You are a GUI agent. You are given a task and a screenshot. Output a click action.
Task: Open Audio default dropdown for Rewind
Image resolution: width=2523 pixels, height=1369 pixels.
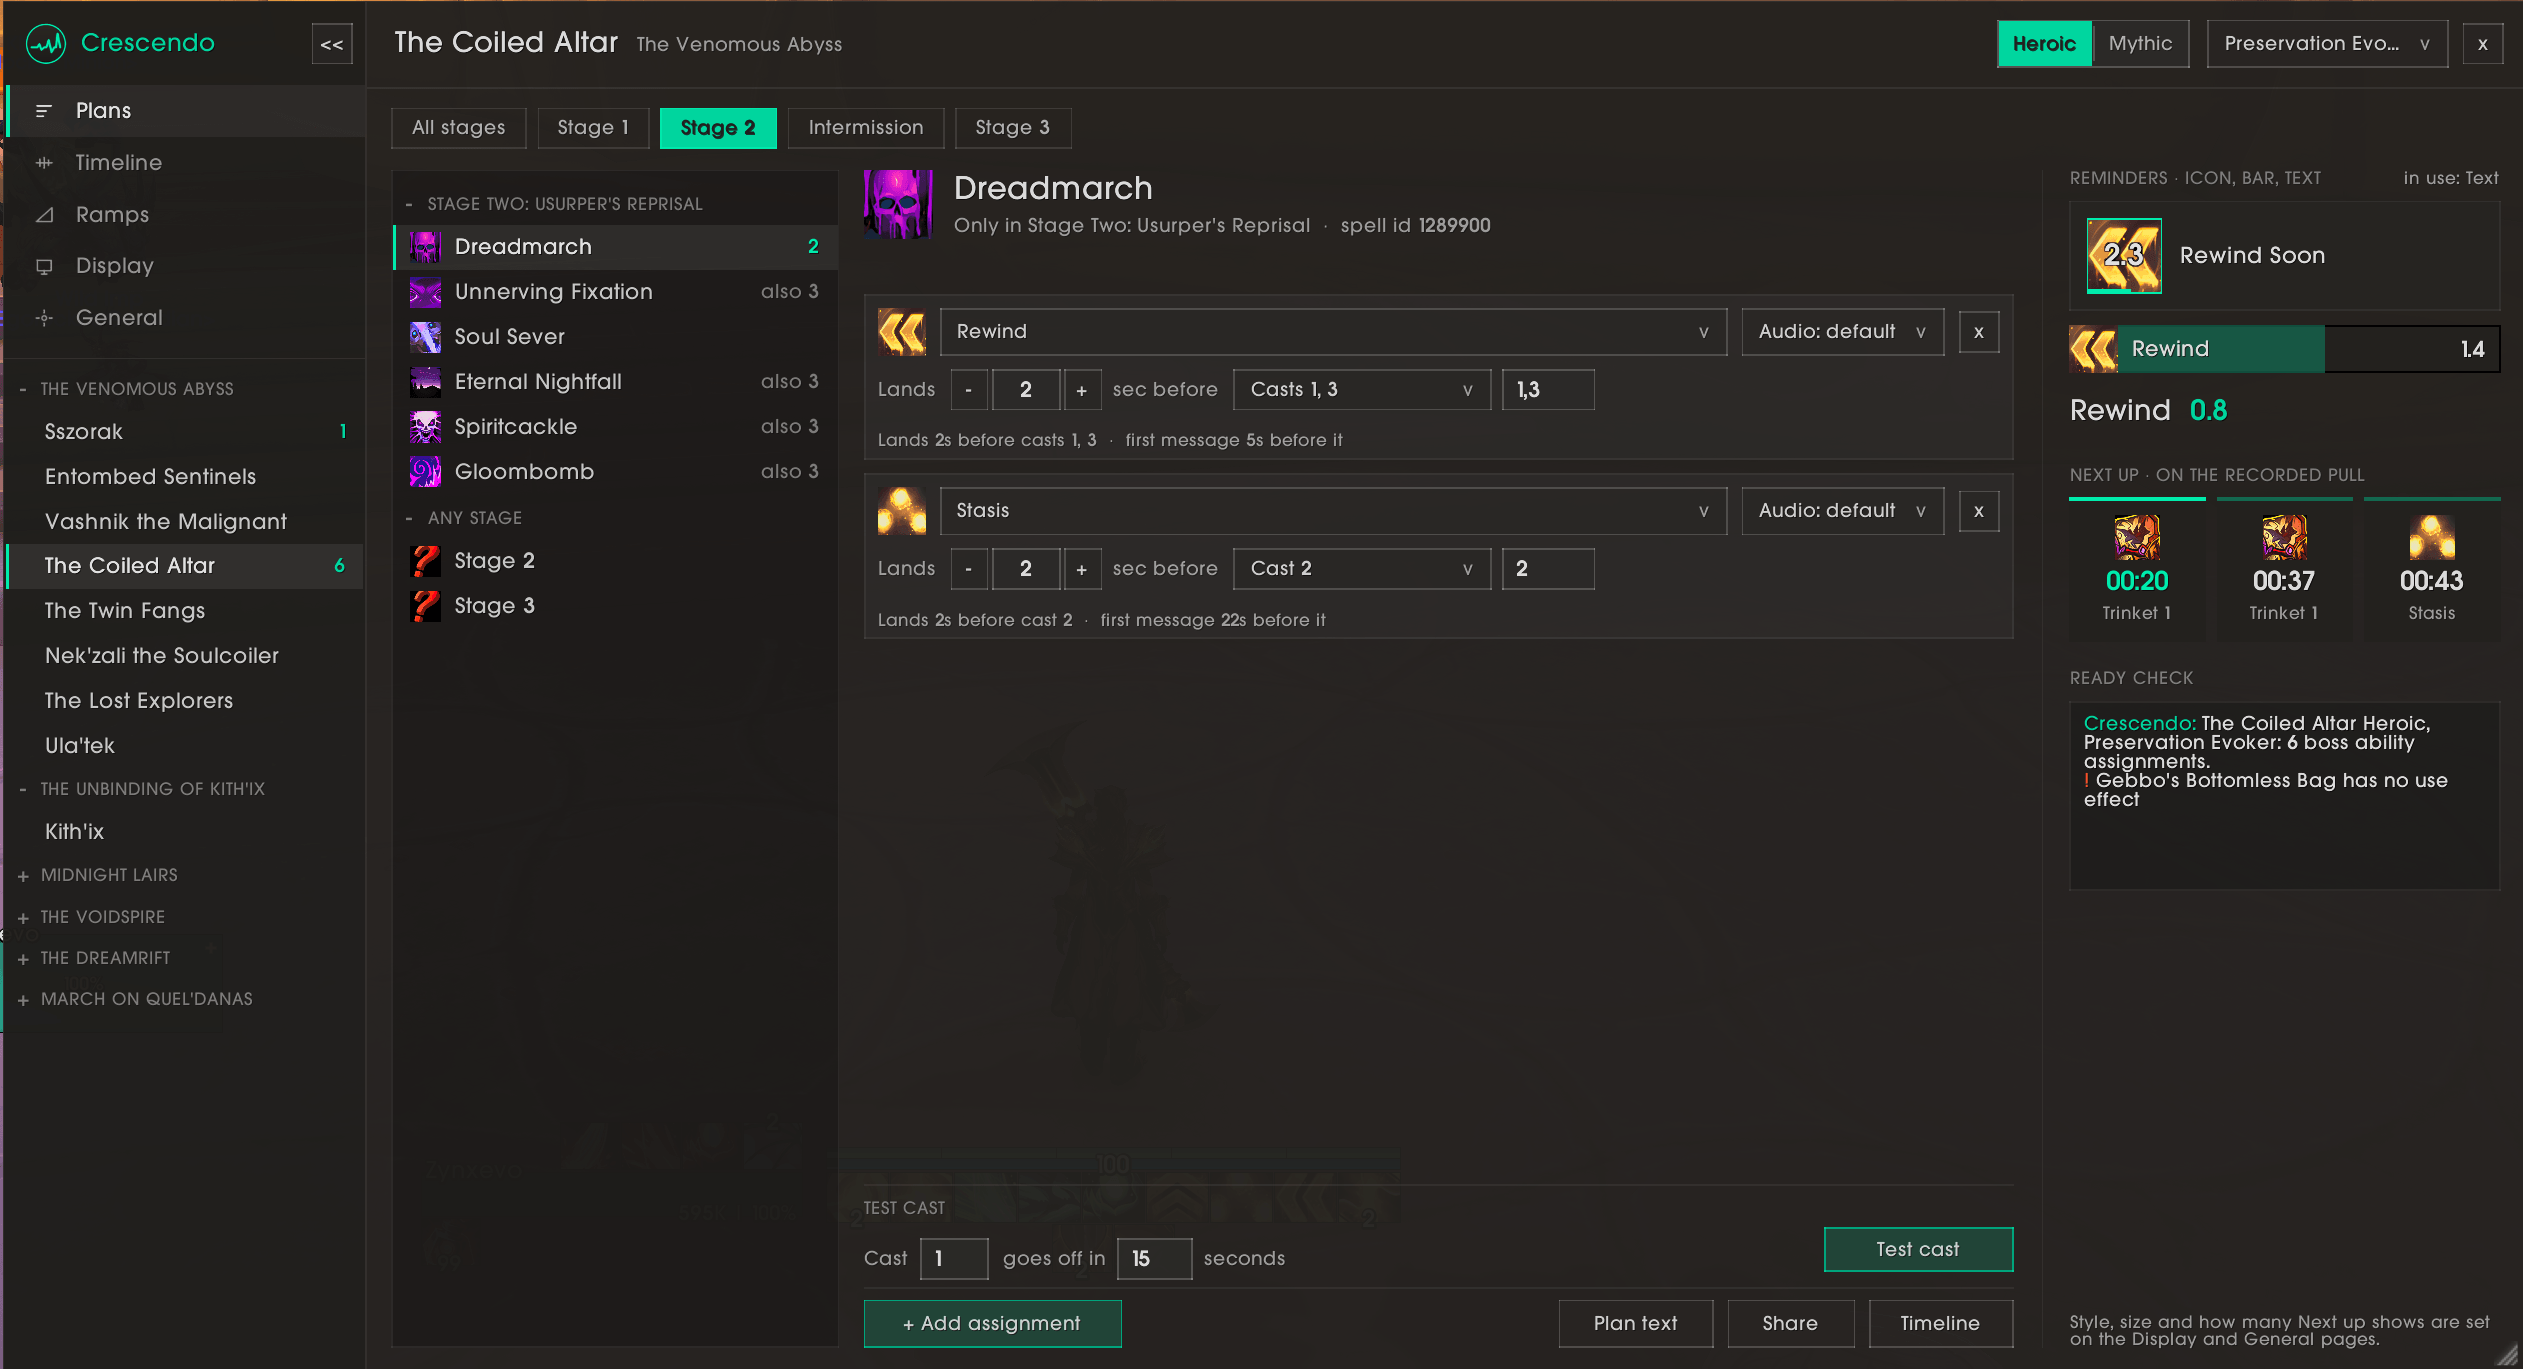coord(1842,332)
